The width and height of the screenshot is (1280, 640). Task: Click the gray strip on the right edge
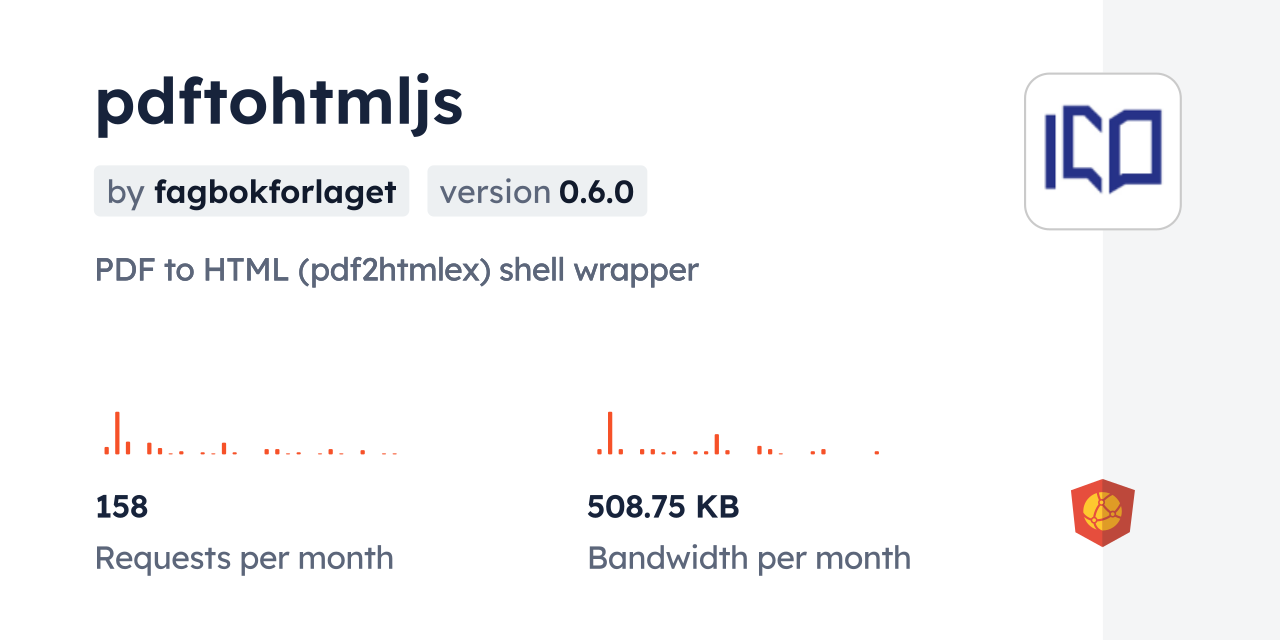(x=1191, y=320)
